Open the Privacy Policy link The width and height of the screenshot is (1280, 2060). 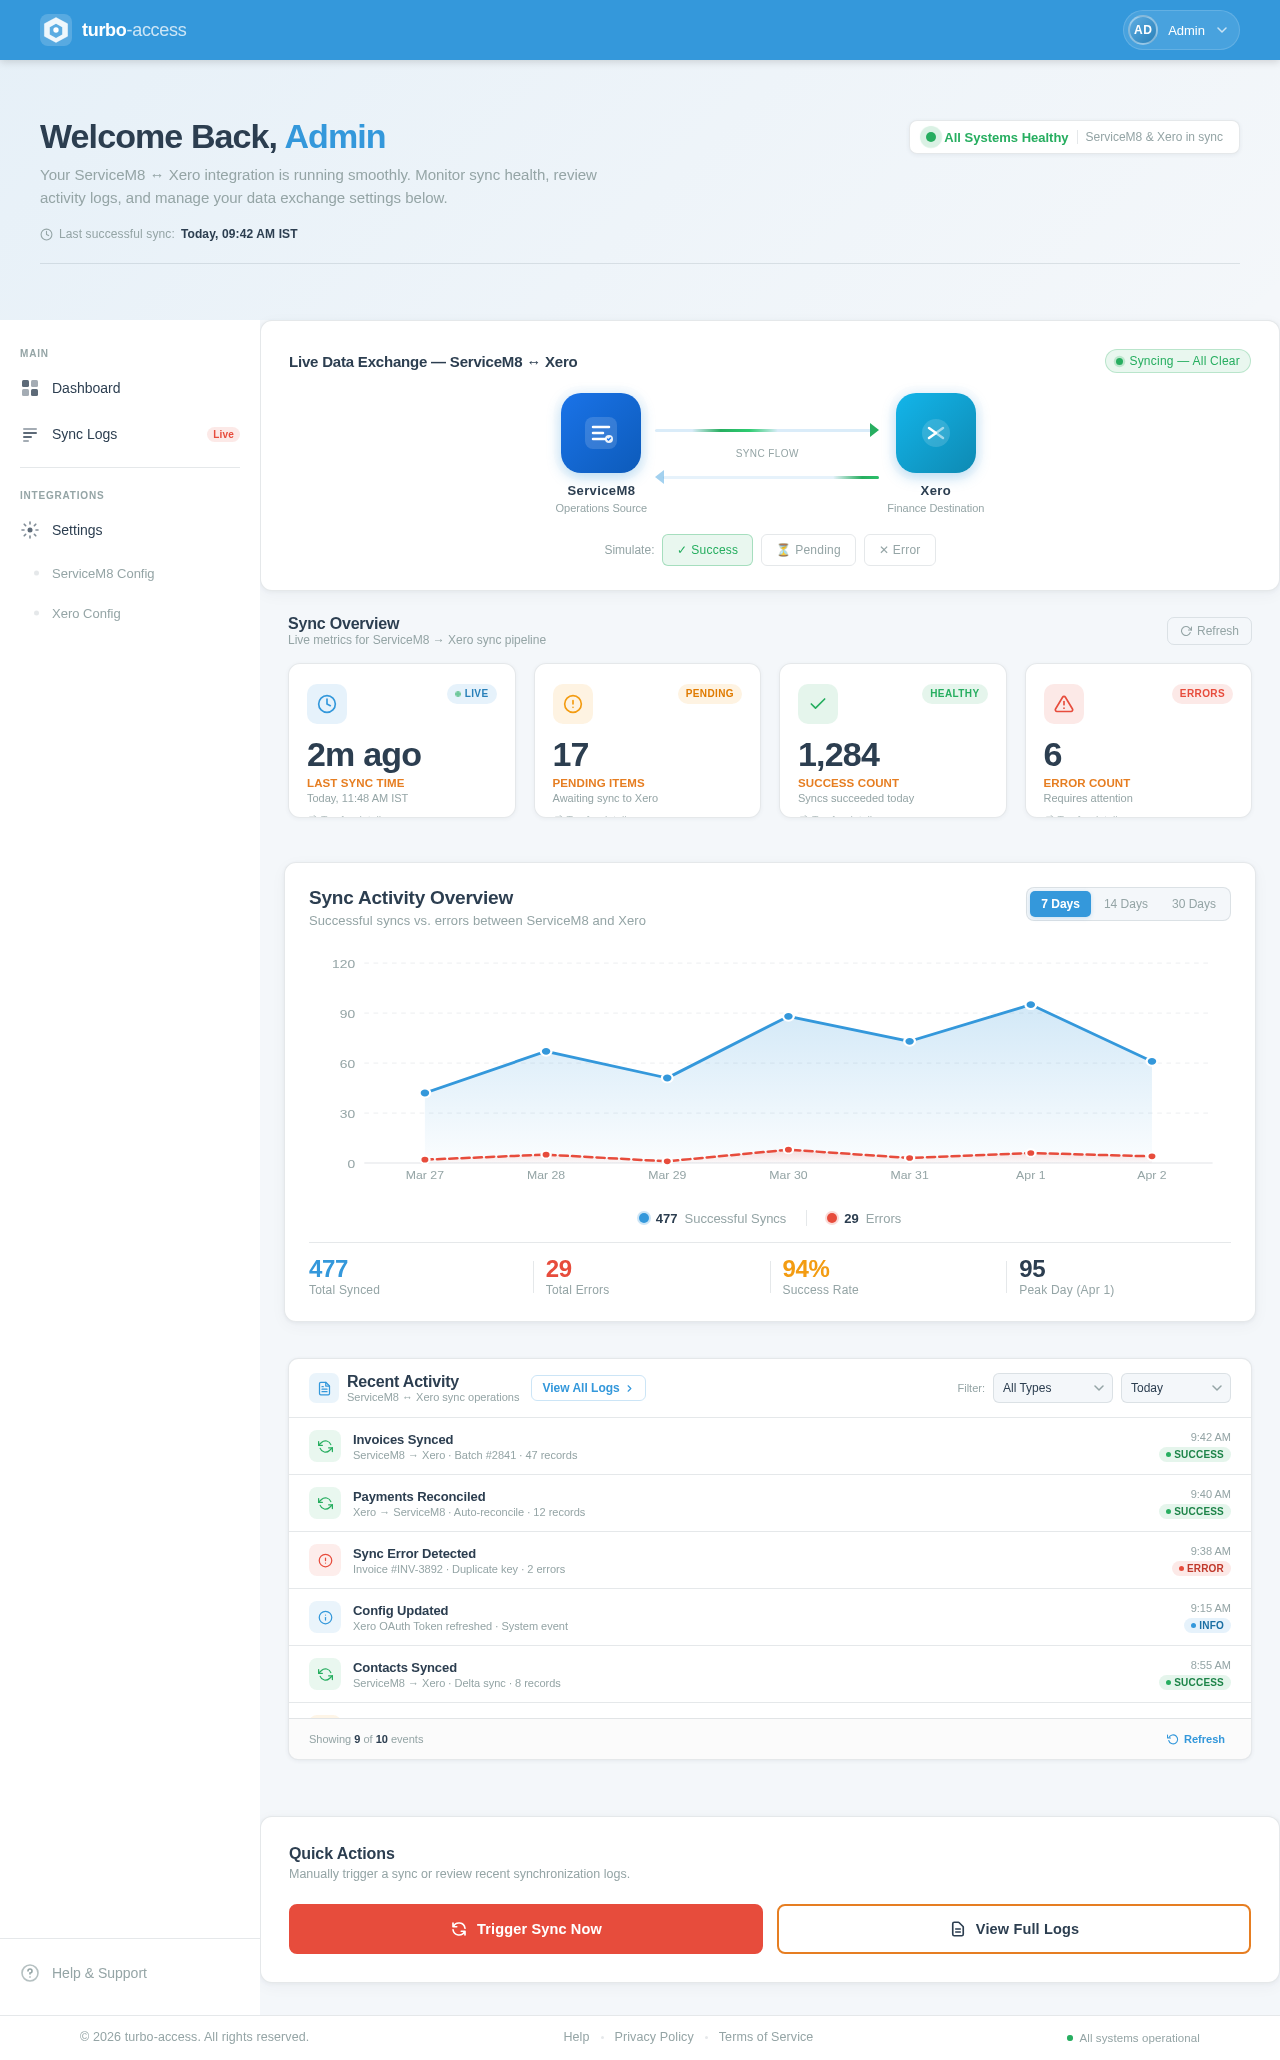click(654, 2037)
